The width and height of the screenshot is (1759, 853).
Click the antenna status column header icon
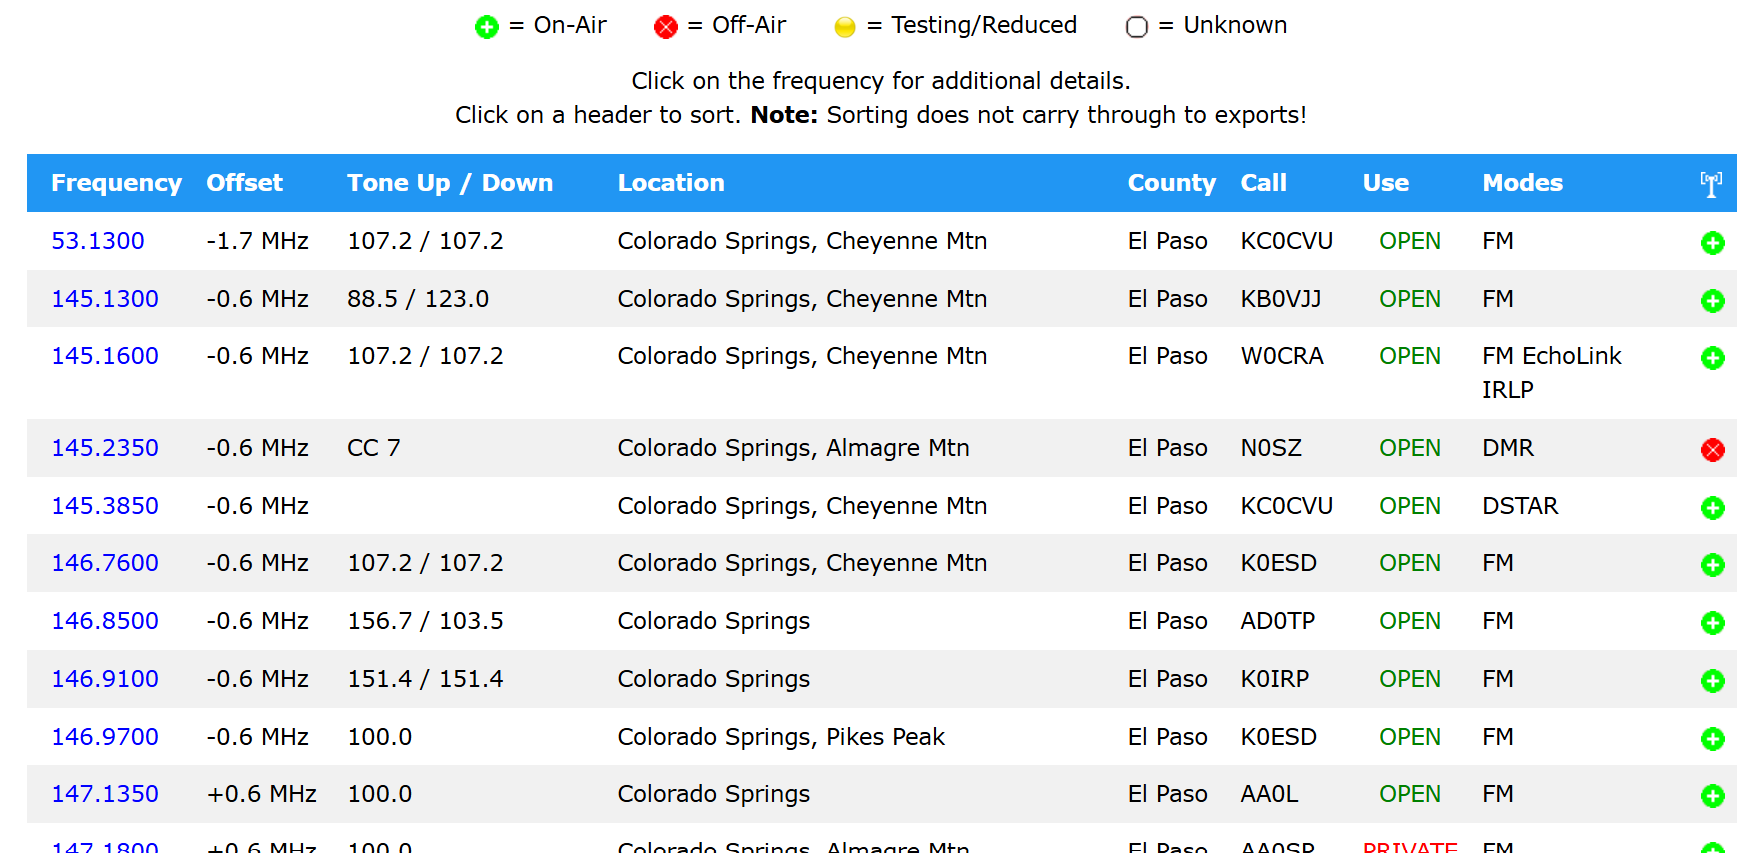[x=1711, y=184]
